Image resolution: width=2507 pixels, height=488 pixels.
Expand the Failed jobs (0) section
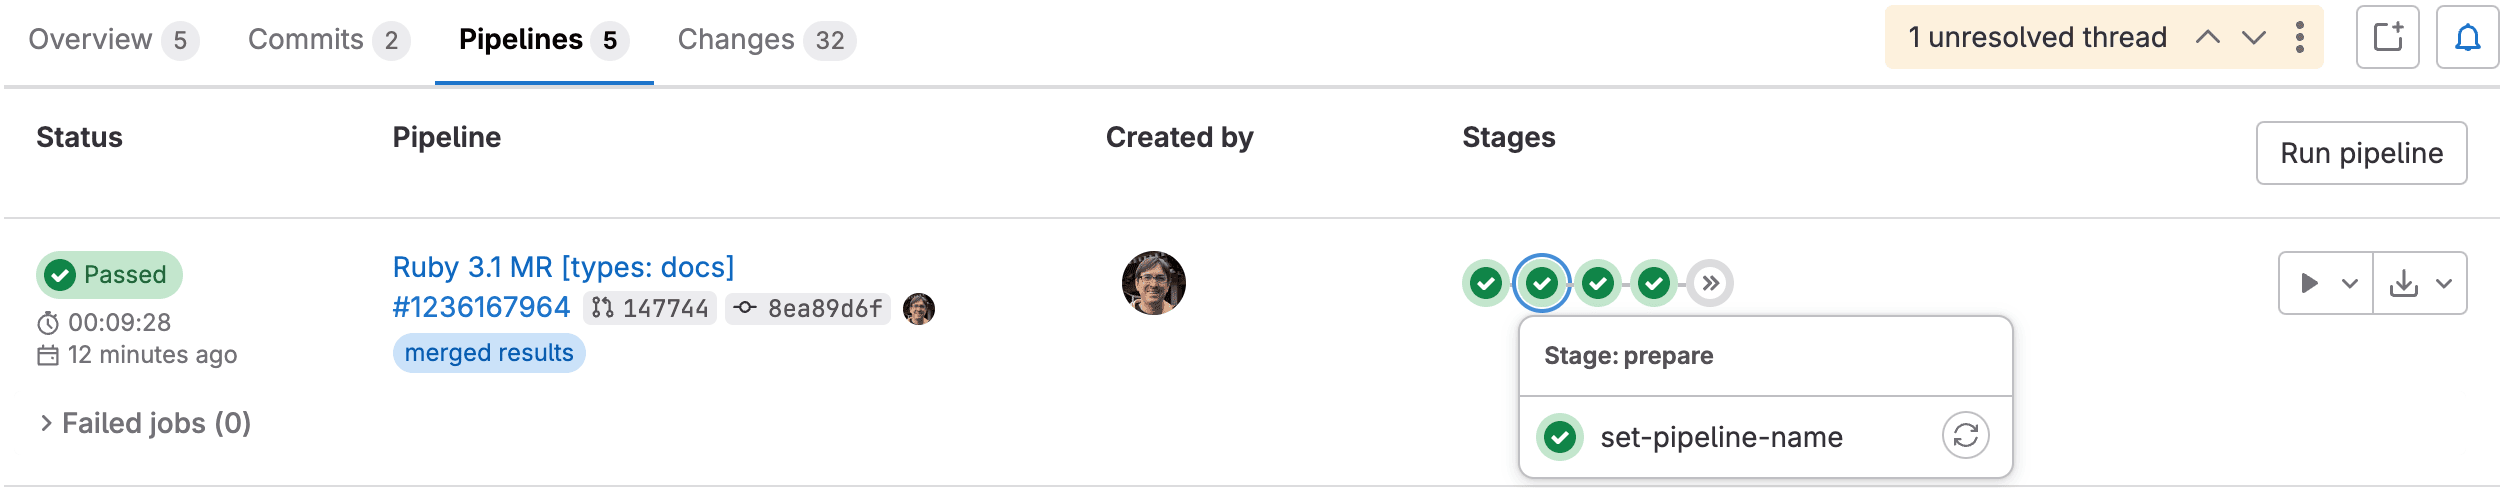[x=145, y=423]
